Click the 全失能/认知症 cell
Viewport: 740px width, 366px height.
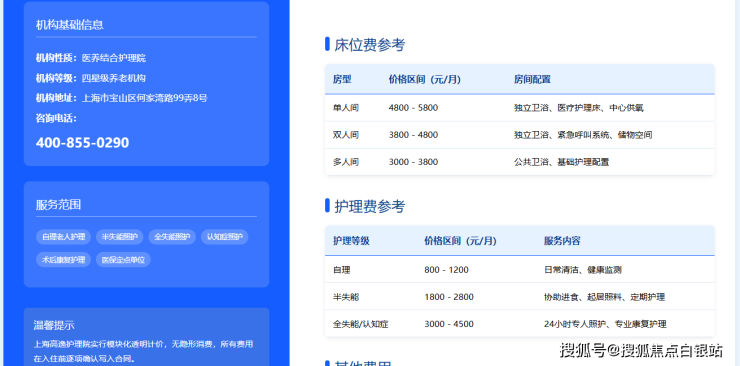click(361, 324)
